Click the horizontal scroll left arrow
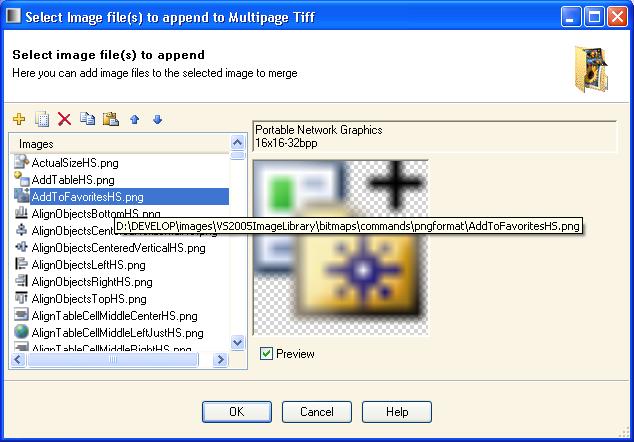The width and height of the screenshot is (634, 442). click(x=19, y=359)
